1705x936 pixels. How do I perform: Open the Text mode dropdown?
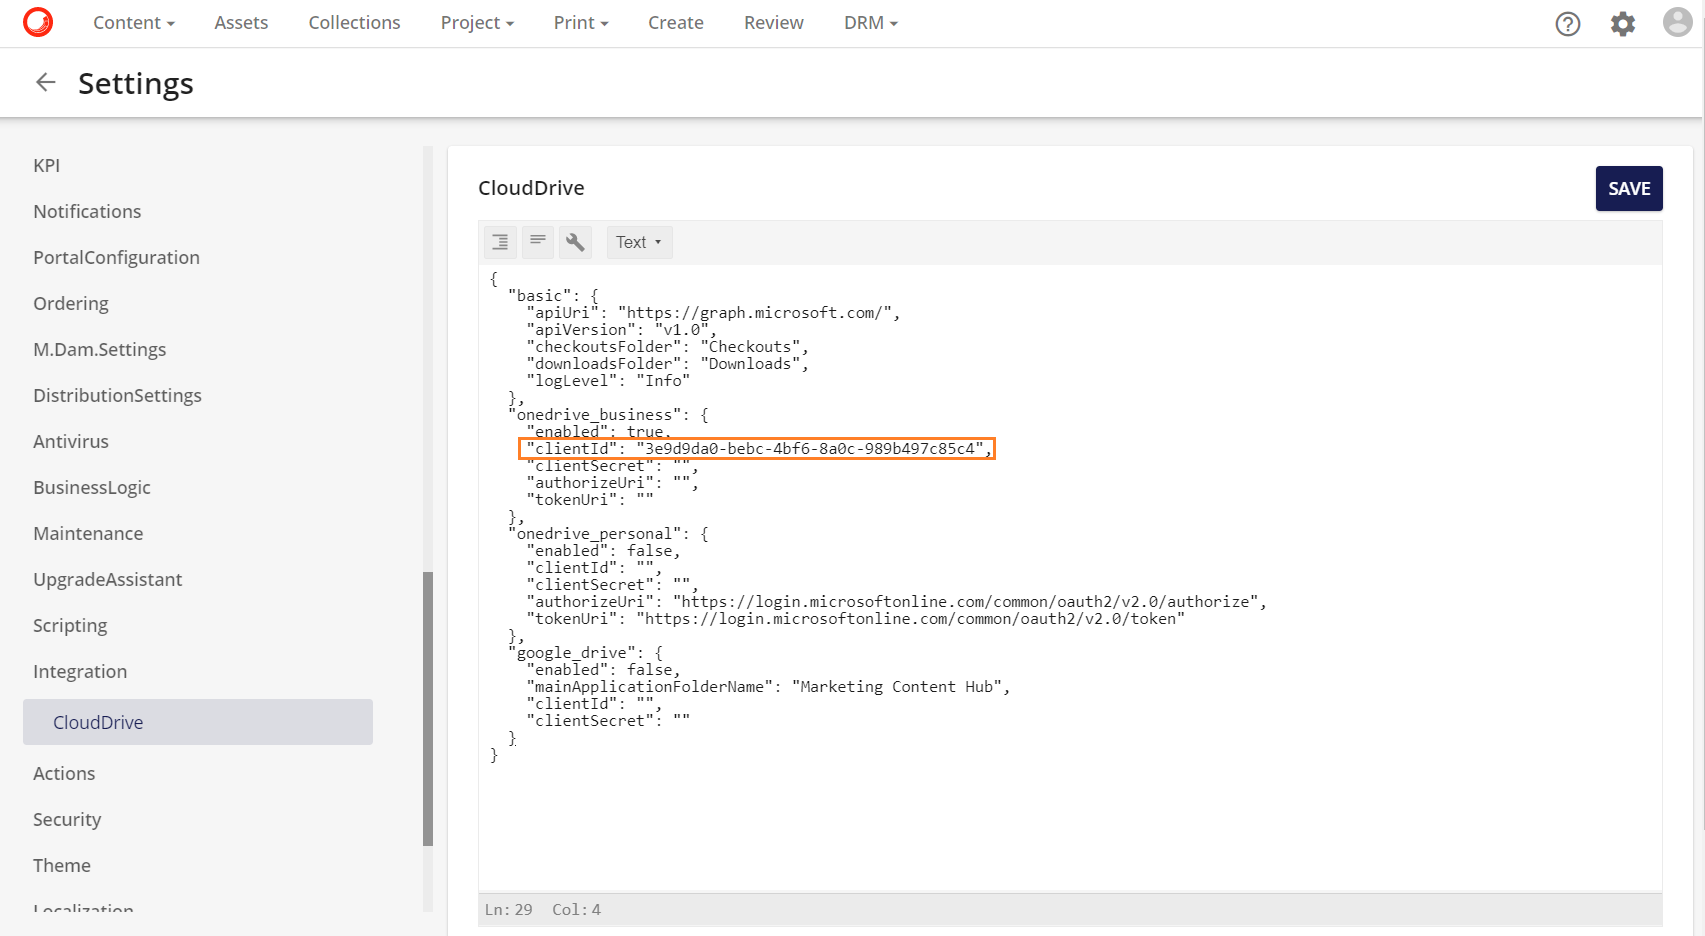[639, 242]
